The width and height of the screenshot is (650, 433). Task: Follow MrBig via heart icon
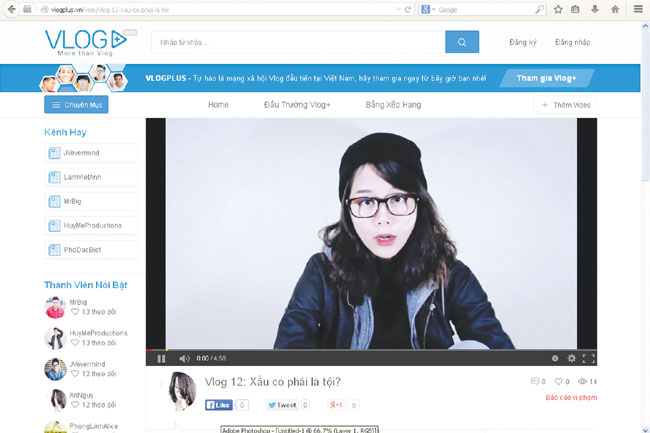point(75,312)
